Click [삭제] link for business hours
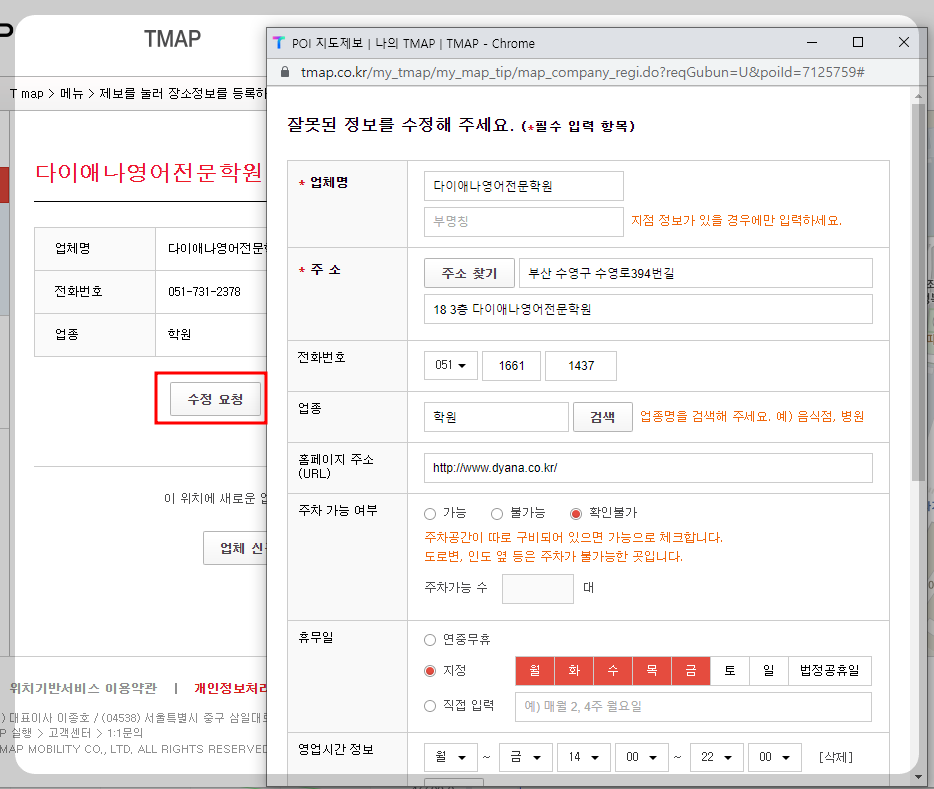Viewport: 934px width, 789px height. [x=836, y=757]
